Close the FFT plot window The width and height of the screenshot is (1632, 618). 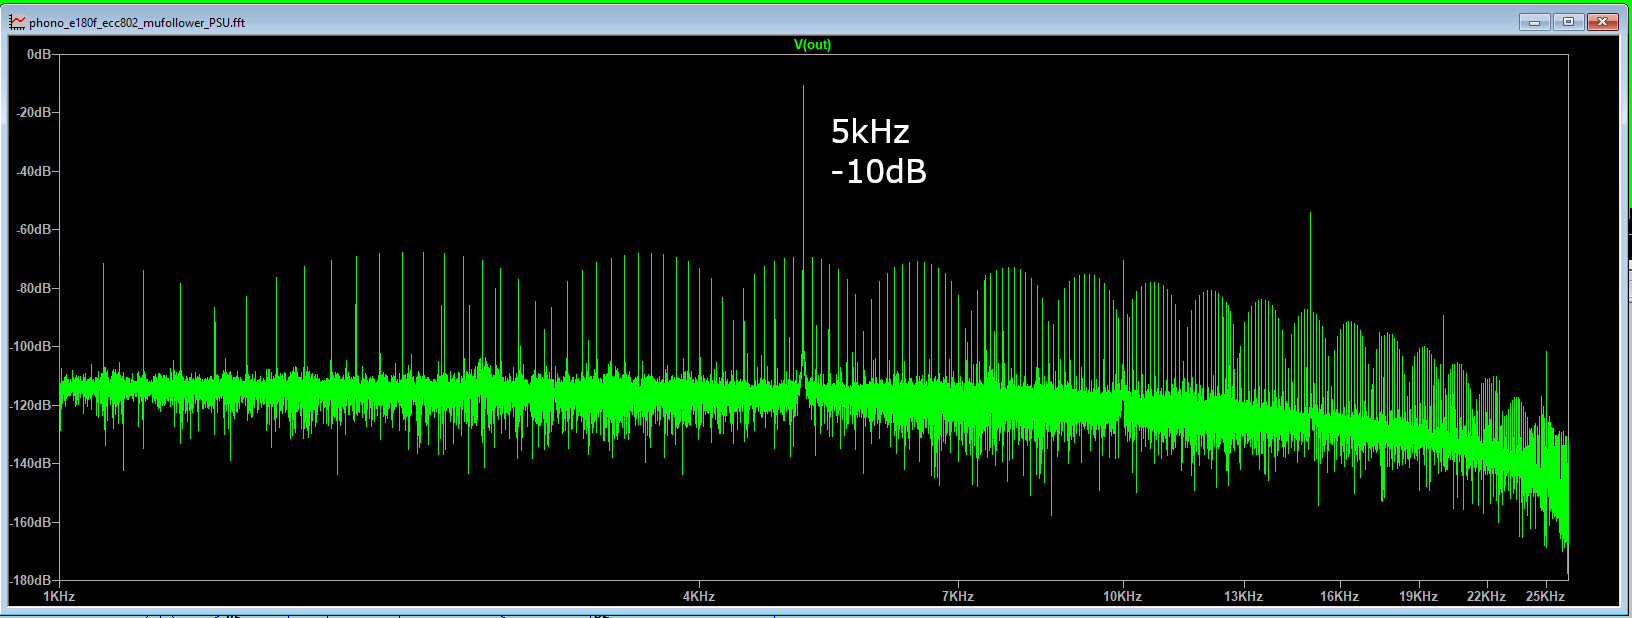[x=1602, y=22]
